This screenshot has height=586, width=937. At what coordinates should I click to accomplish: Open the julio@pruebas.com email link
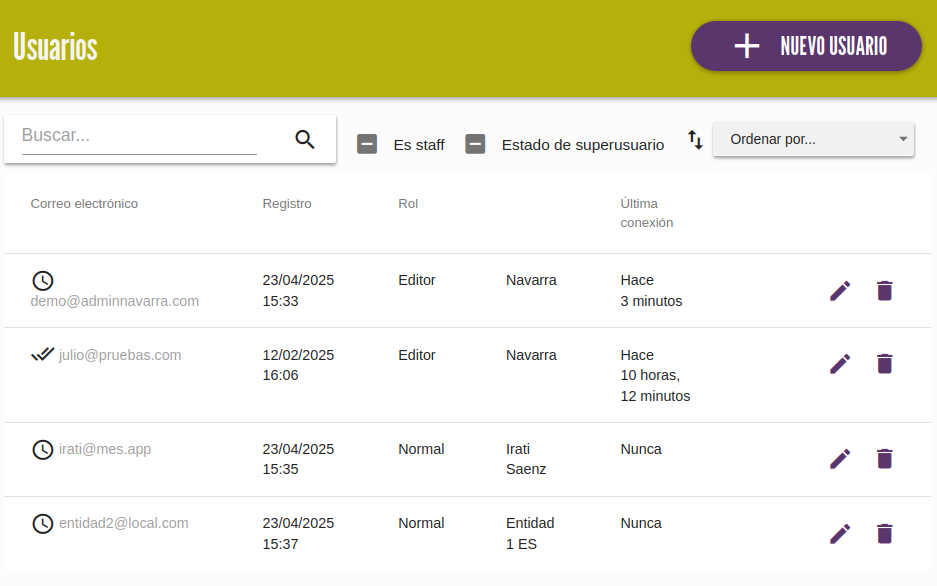120,355
